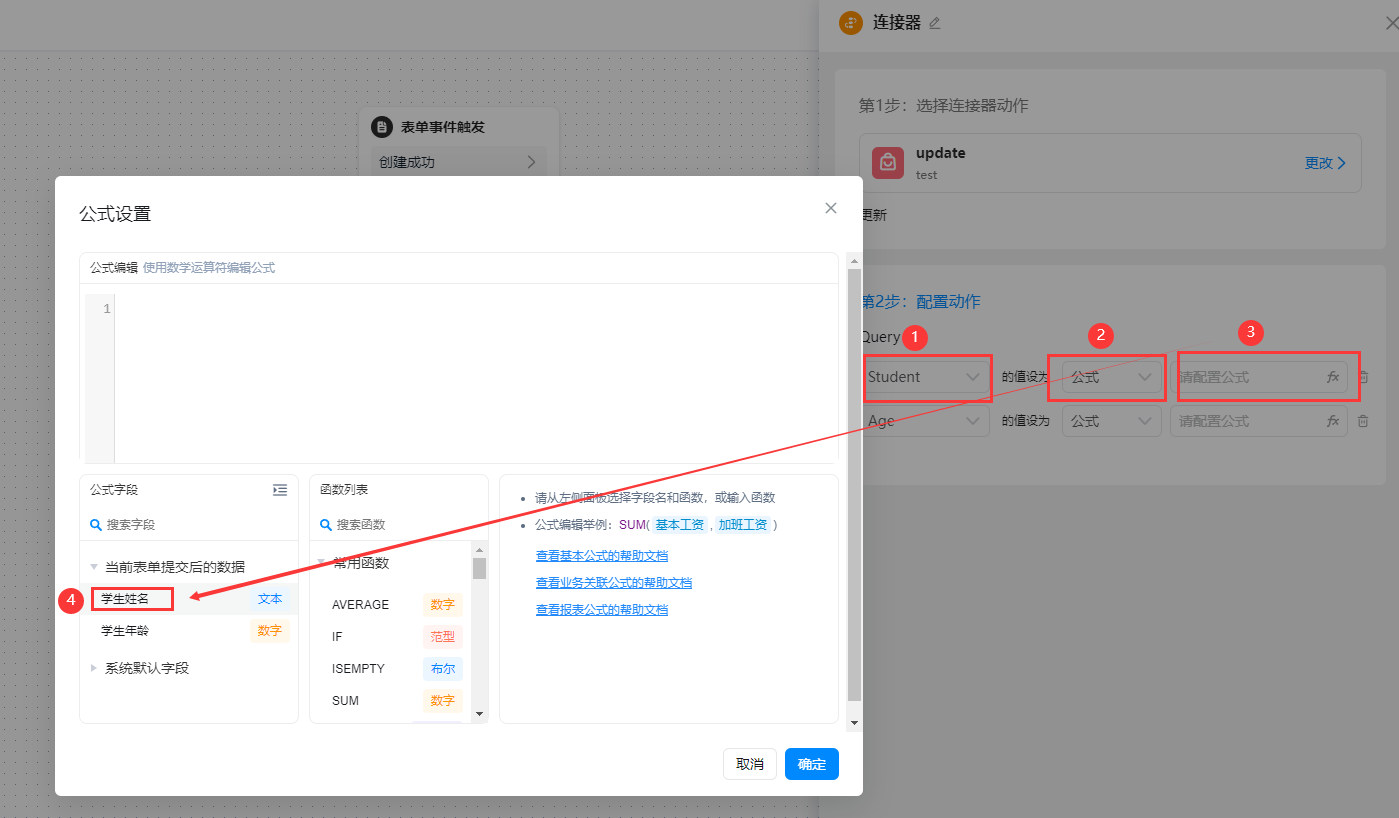Open 查看基本公式的帮助文档 link
Image resolution: width=1399 pixels, height=818 pixels.
point(602,556)
